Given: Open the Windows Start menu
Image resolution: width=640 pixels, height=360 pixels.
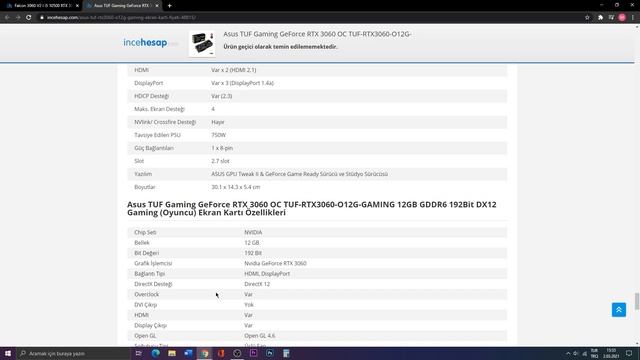Looking at the screenshot, I should [x=8, y=353].
